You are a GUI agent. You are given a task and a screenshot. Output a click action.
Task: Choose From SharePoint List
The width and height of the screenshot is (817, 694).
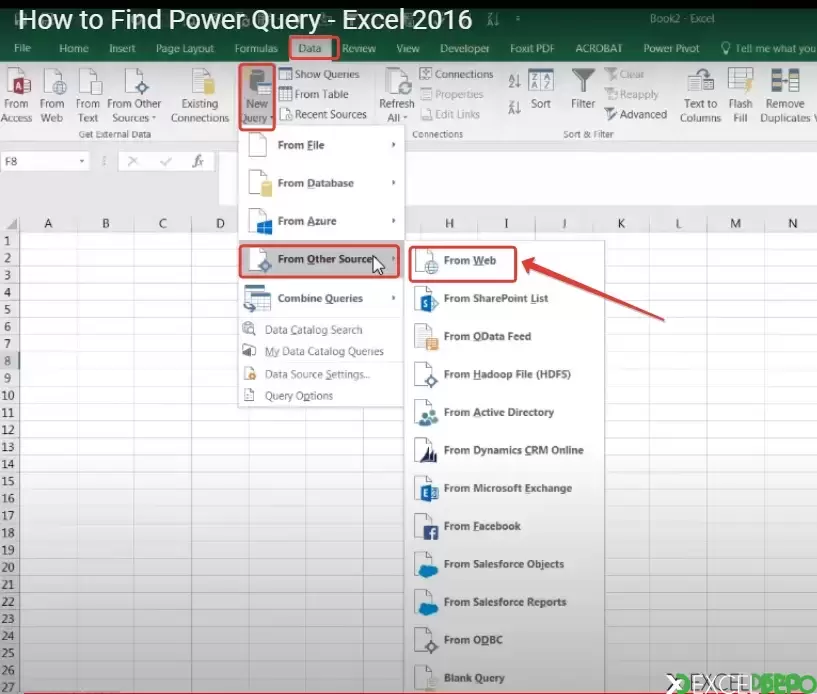point(504,299)
